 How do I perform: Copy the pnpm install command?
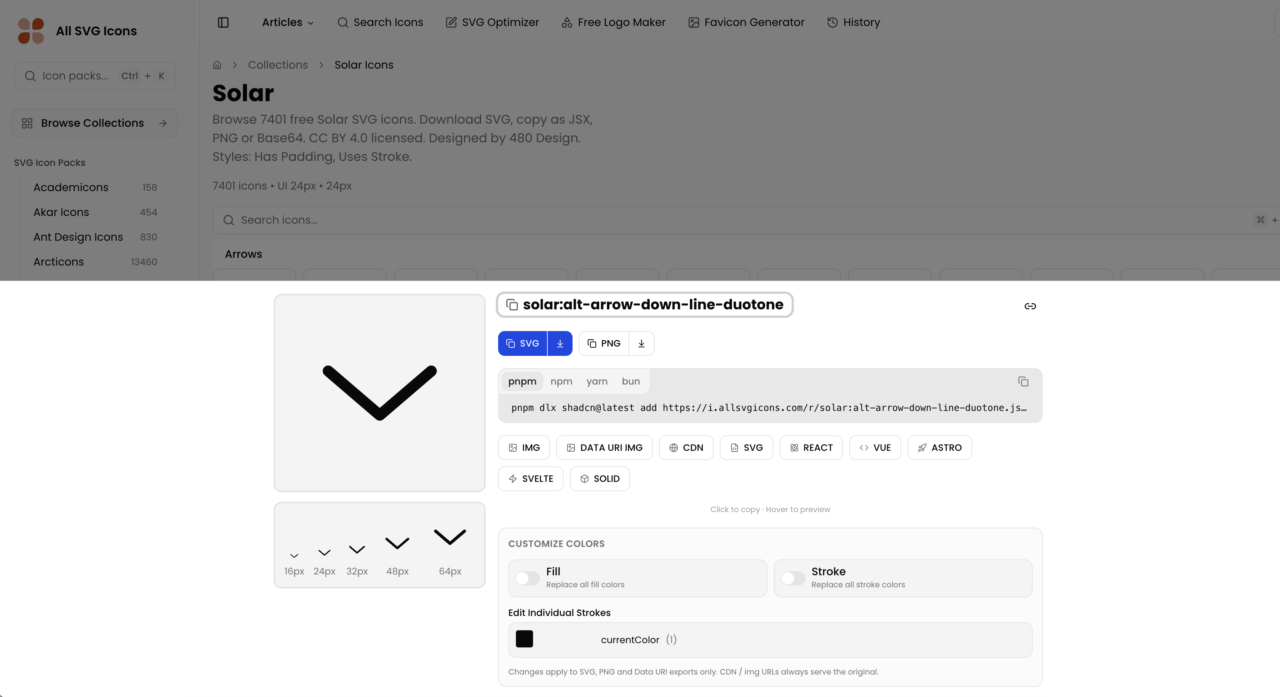pyautogui.click(x=1023, y=382)
